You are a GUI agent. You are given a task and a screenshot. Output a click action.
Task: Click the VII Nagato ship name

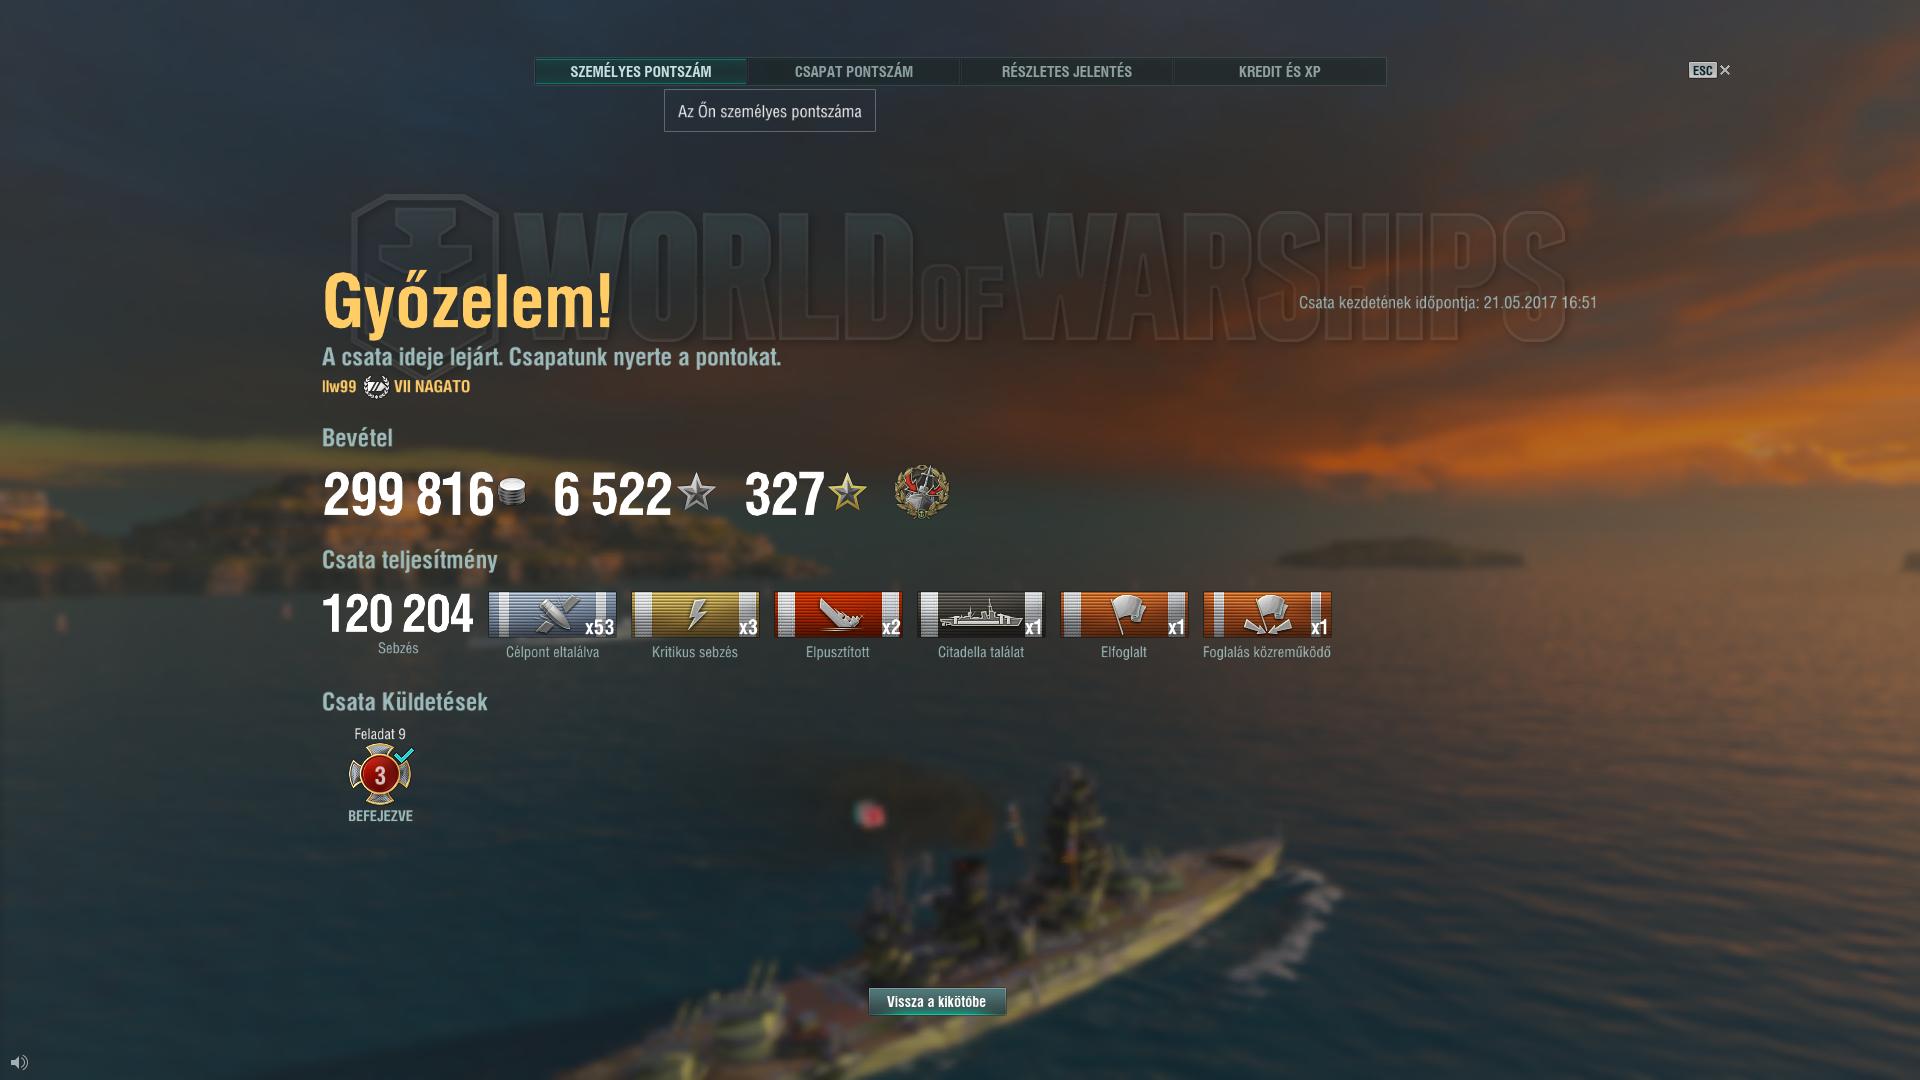click(x=432, y=387)
